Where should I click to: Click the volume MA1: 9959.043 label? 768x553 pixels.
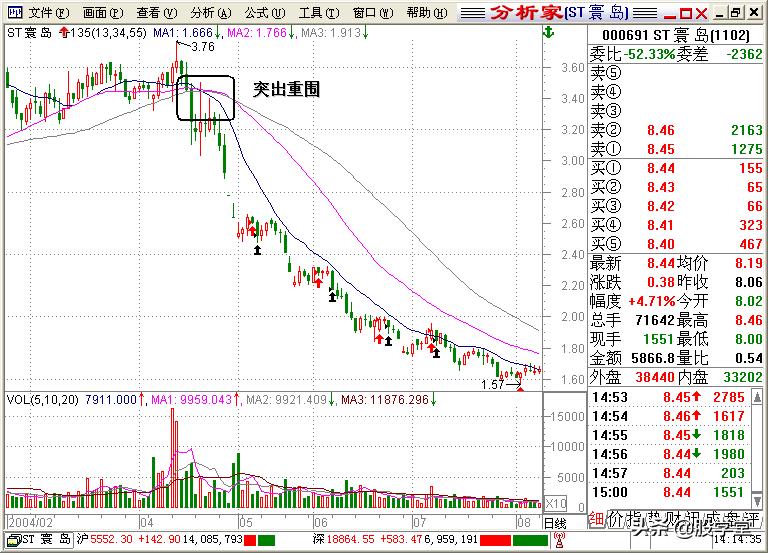196,400
